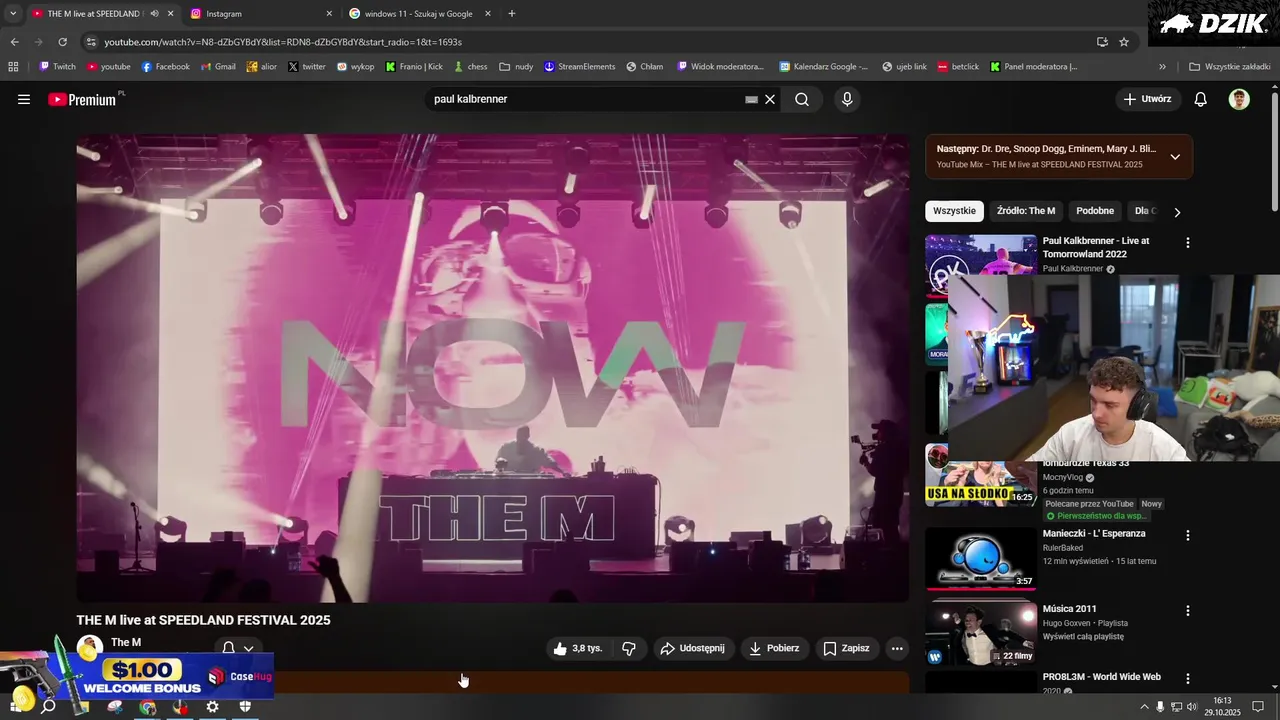Open the options menu for PRO8L3M - World Wide Web
Viewport: 1280px width, 720px height.
1188,678
